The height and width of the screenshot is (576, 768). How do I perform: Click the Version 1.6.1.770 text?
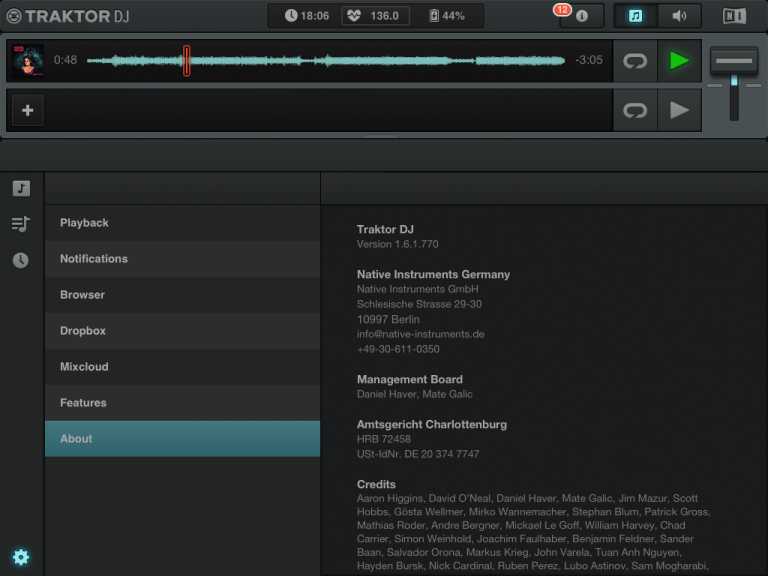click(397, 244)
